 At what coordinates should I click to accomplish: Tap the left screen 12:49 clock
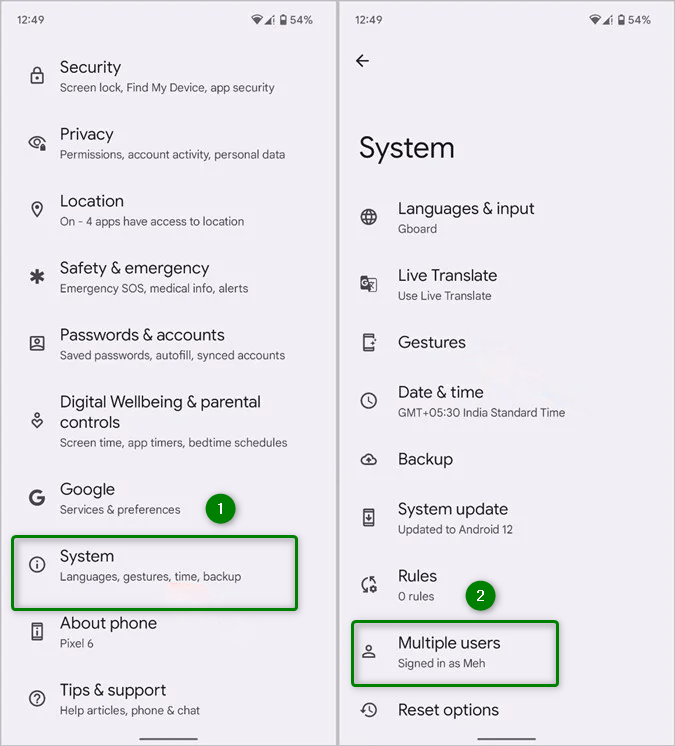(30, 20)
